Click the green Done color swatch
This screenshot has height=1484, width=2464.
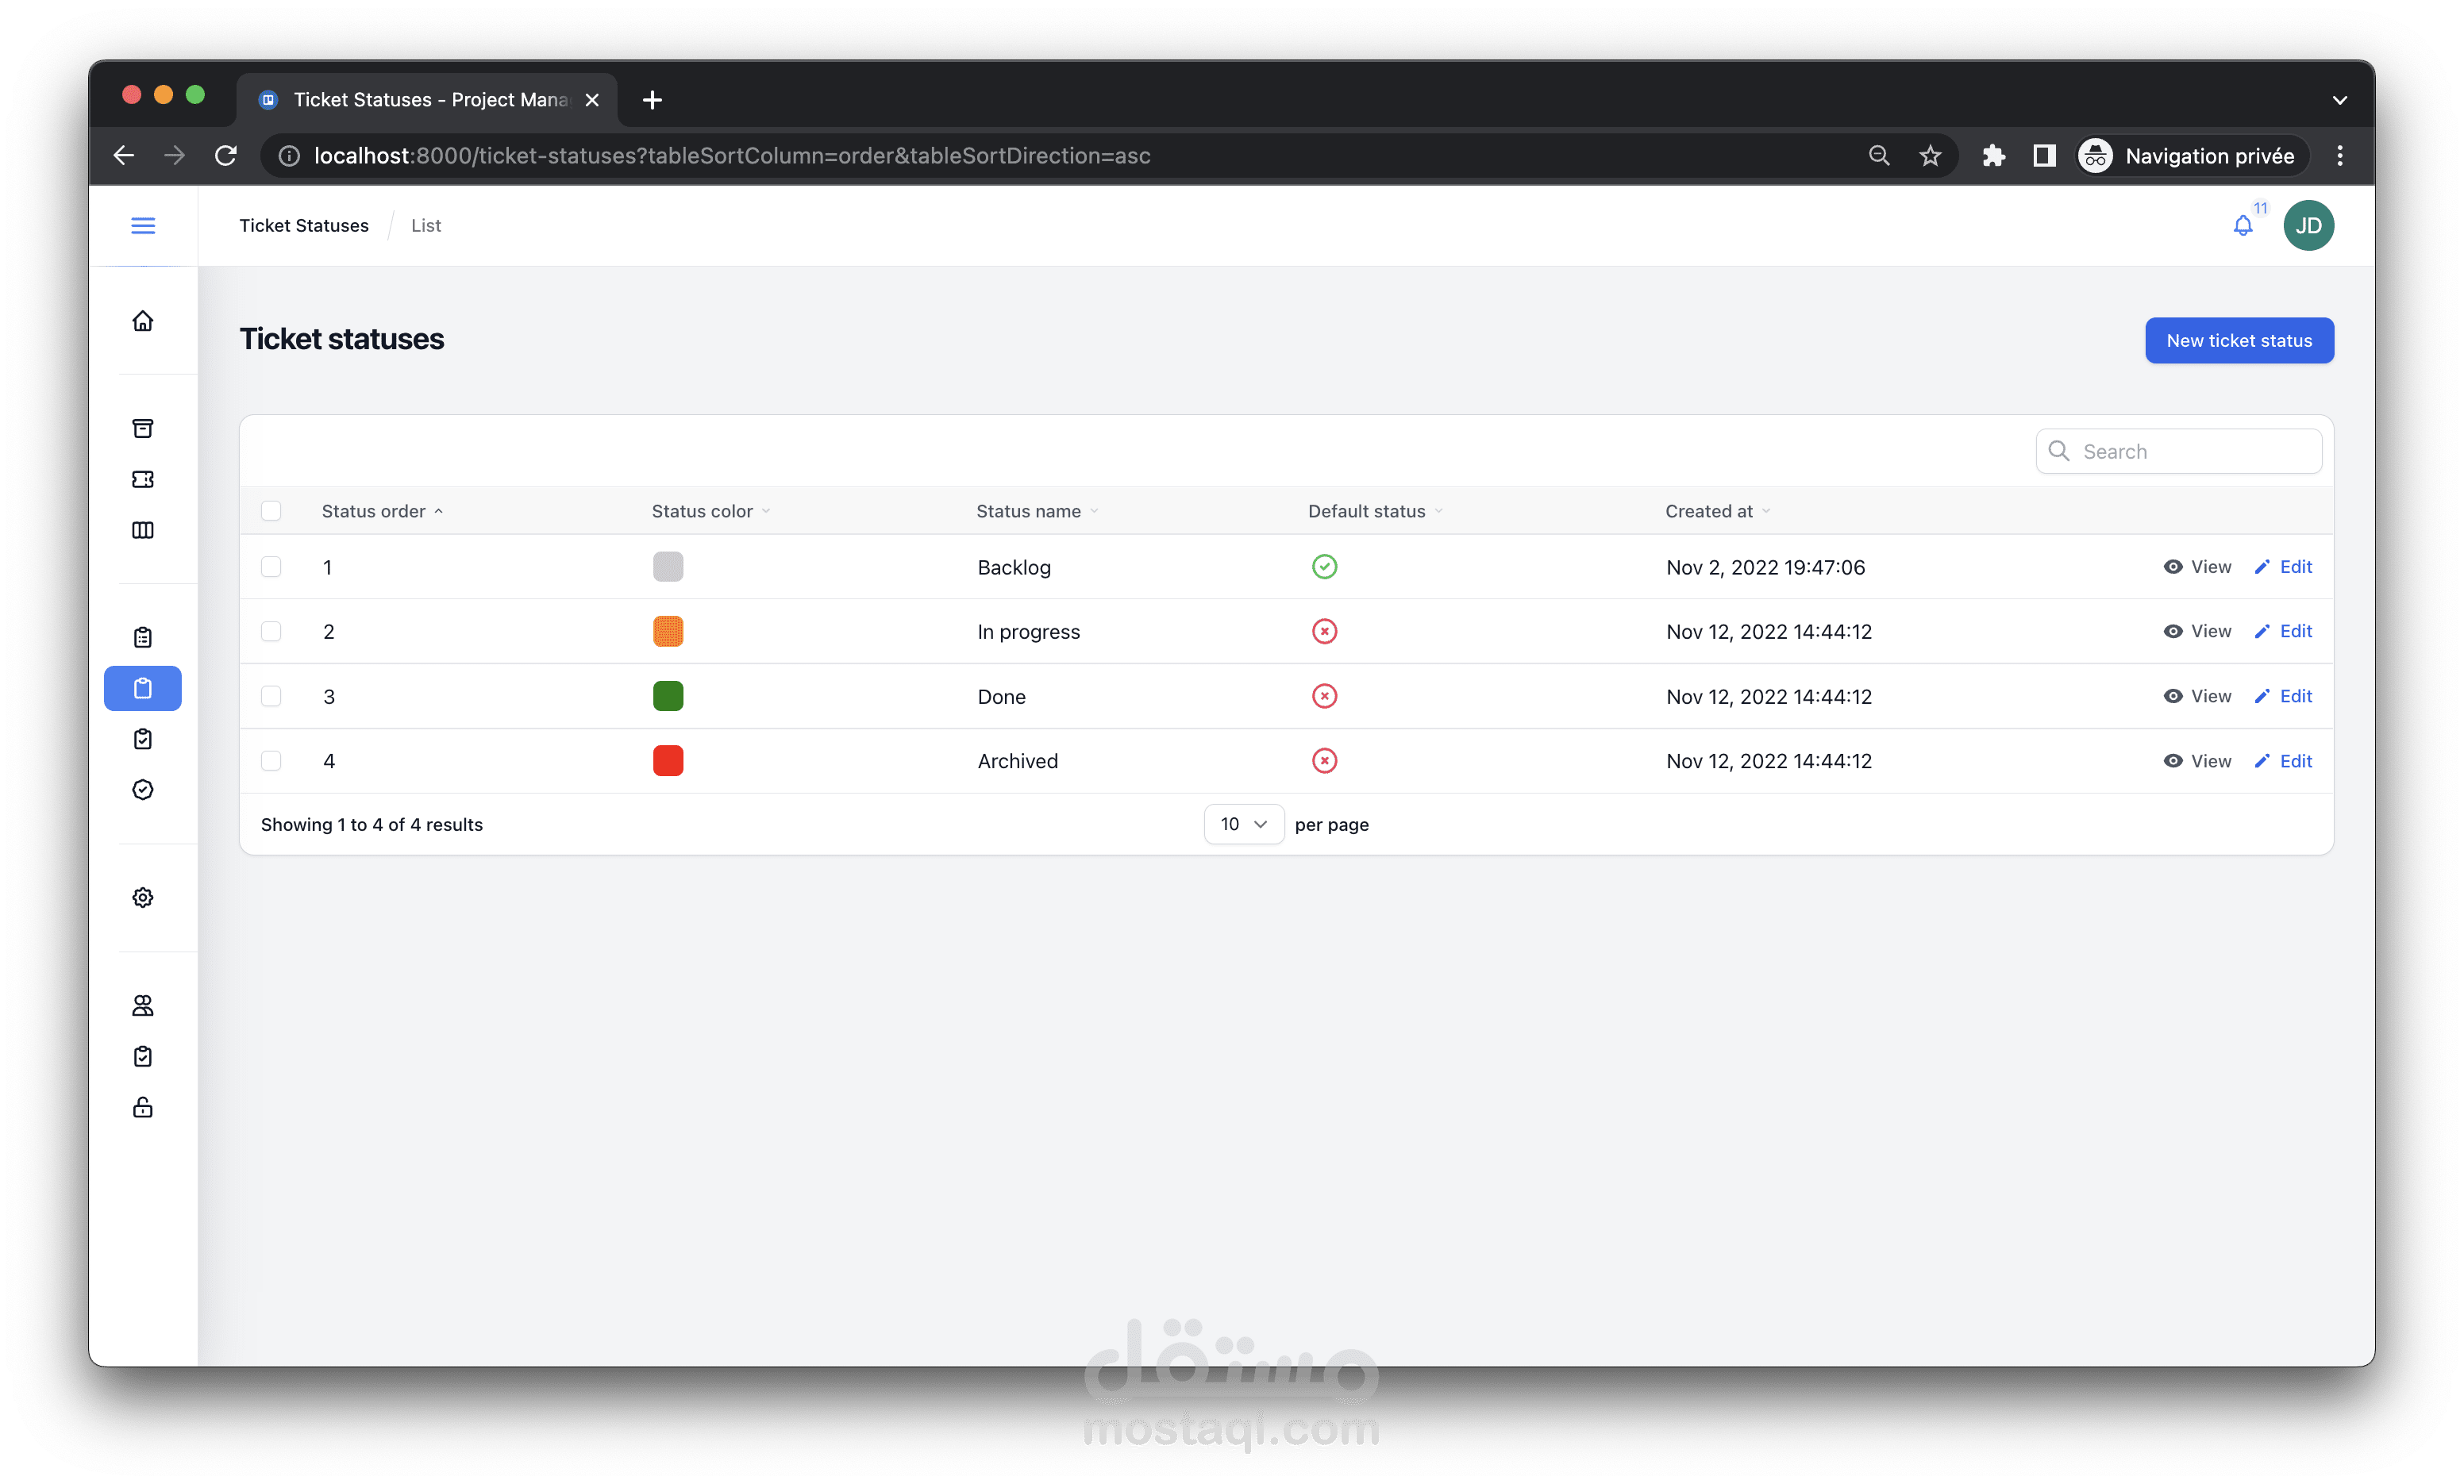pyautogui.click(x=668, y=696)
